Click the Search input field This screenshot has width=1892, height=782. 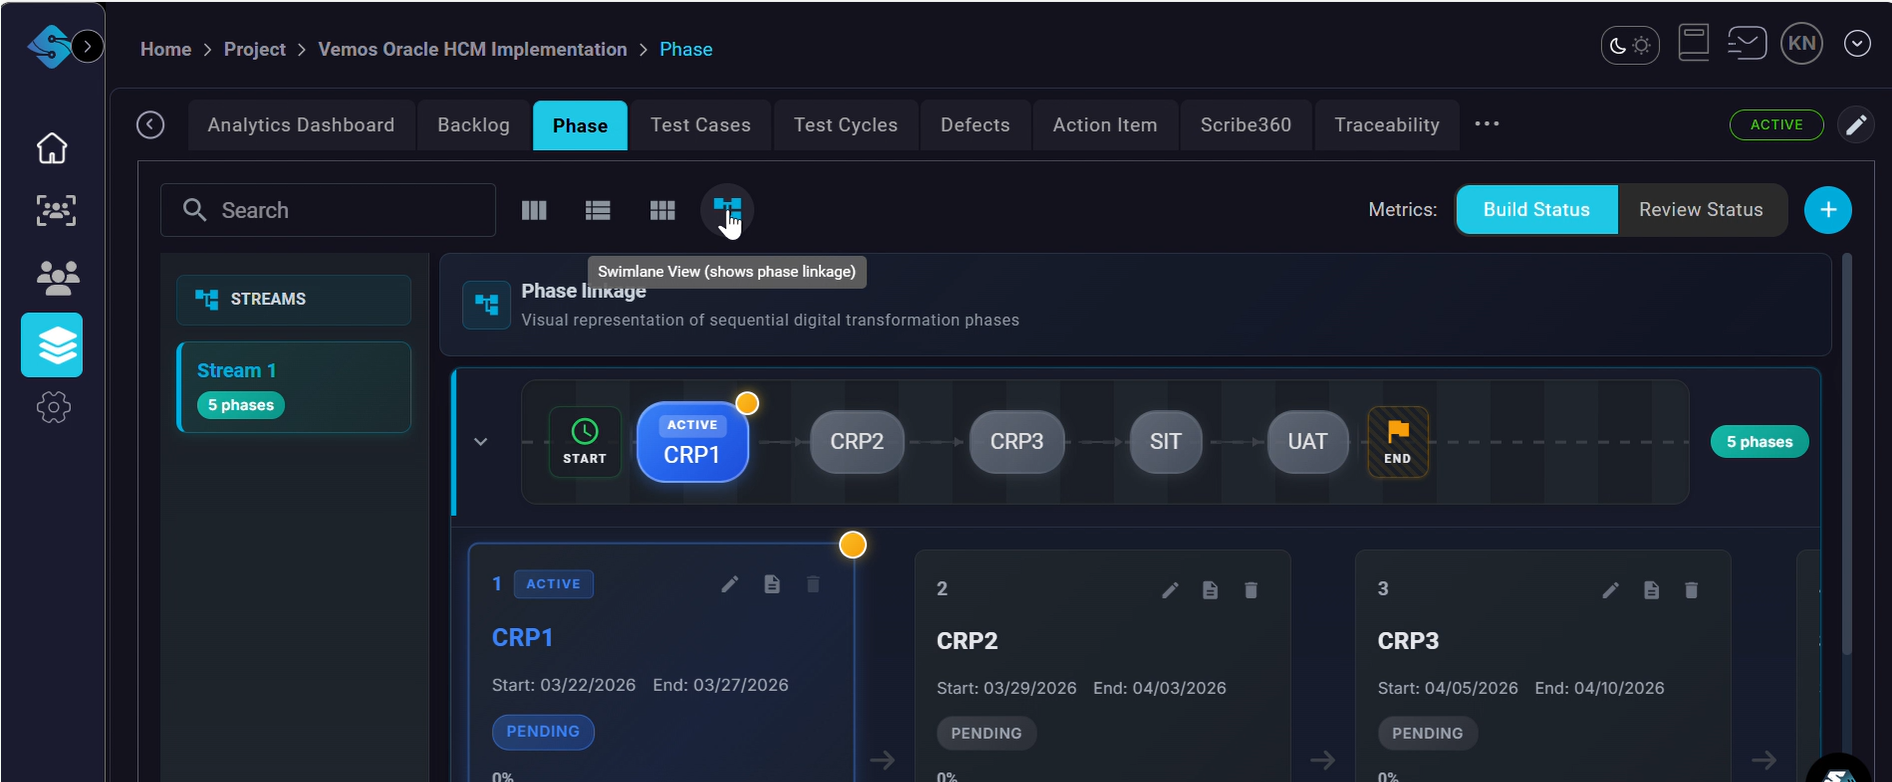pyautogui.click(x=340, y=210)
